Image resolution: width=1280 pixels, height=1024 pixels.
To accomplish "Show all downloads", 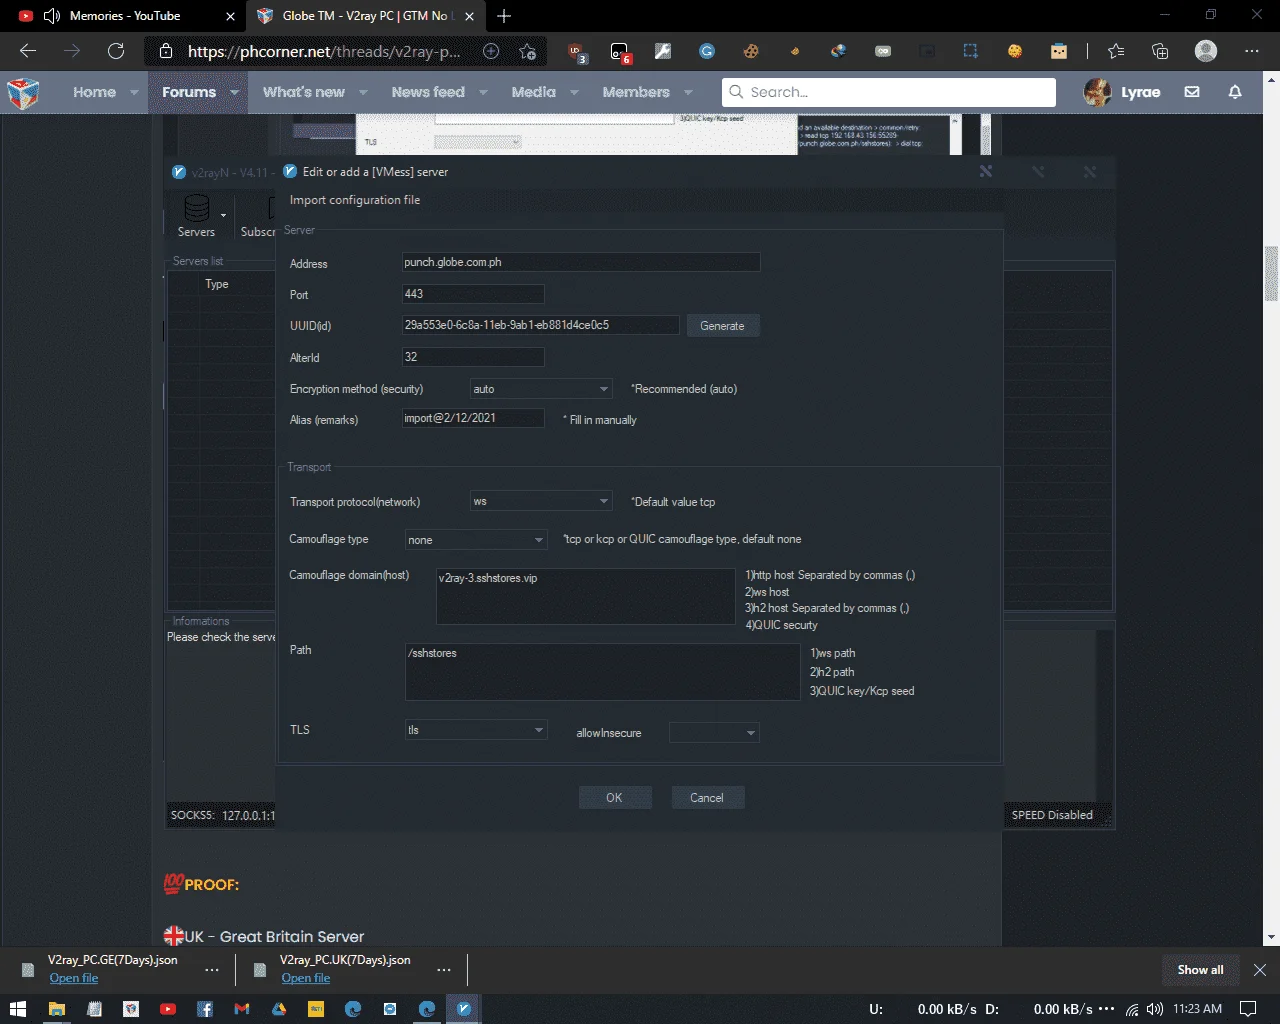I will pyautogui.click(x=1200, y=970).
